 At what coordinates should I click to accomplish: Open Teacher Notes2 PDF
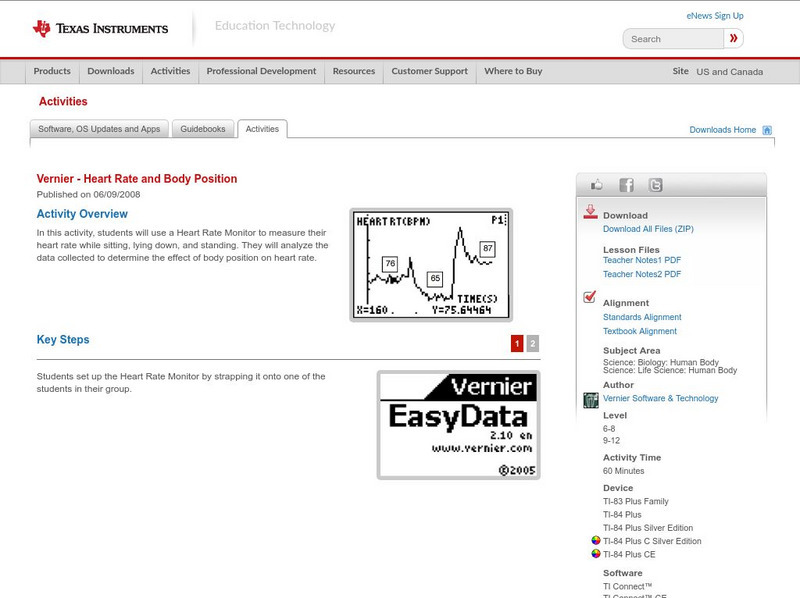pos(642,275)
